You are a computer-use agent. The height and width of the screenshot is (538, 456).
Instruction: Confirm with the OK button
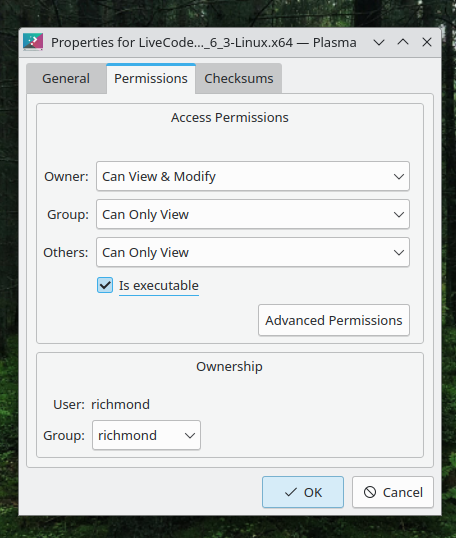[303, 492]
